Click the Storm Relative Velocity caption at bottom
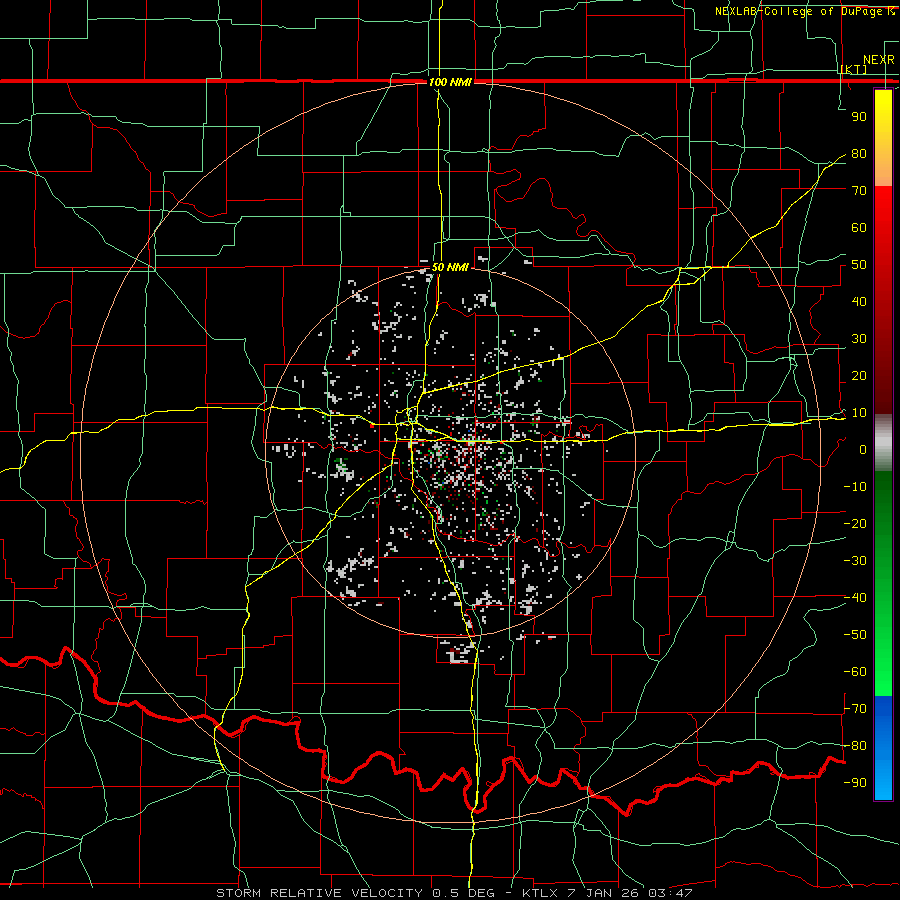900x900 pixels. click(x=454, y=893)
